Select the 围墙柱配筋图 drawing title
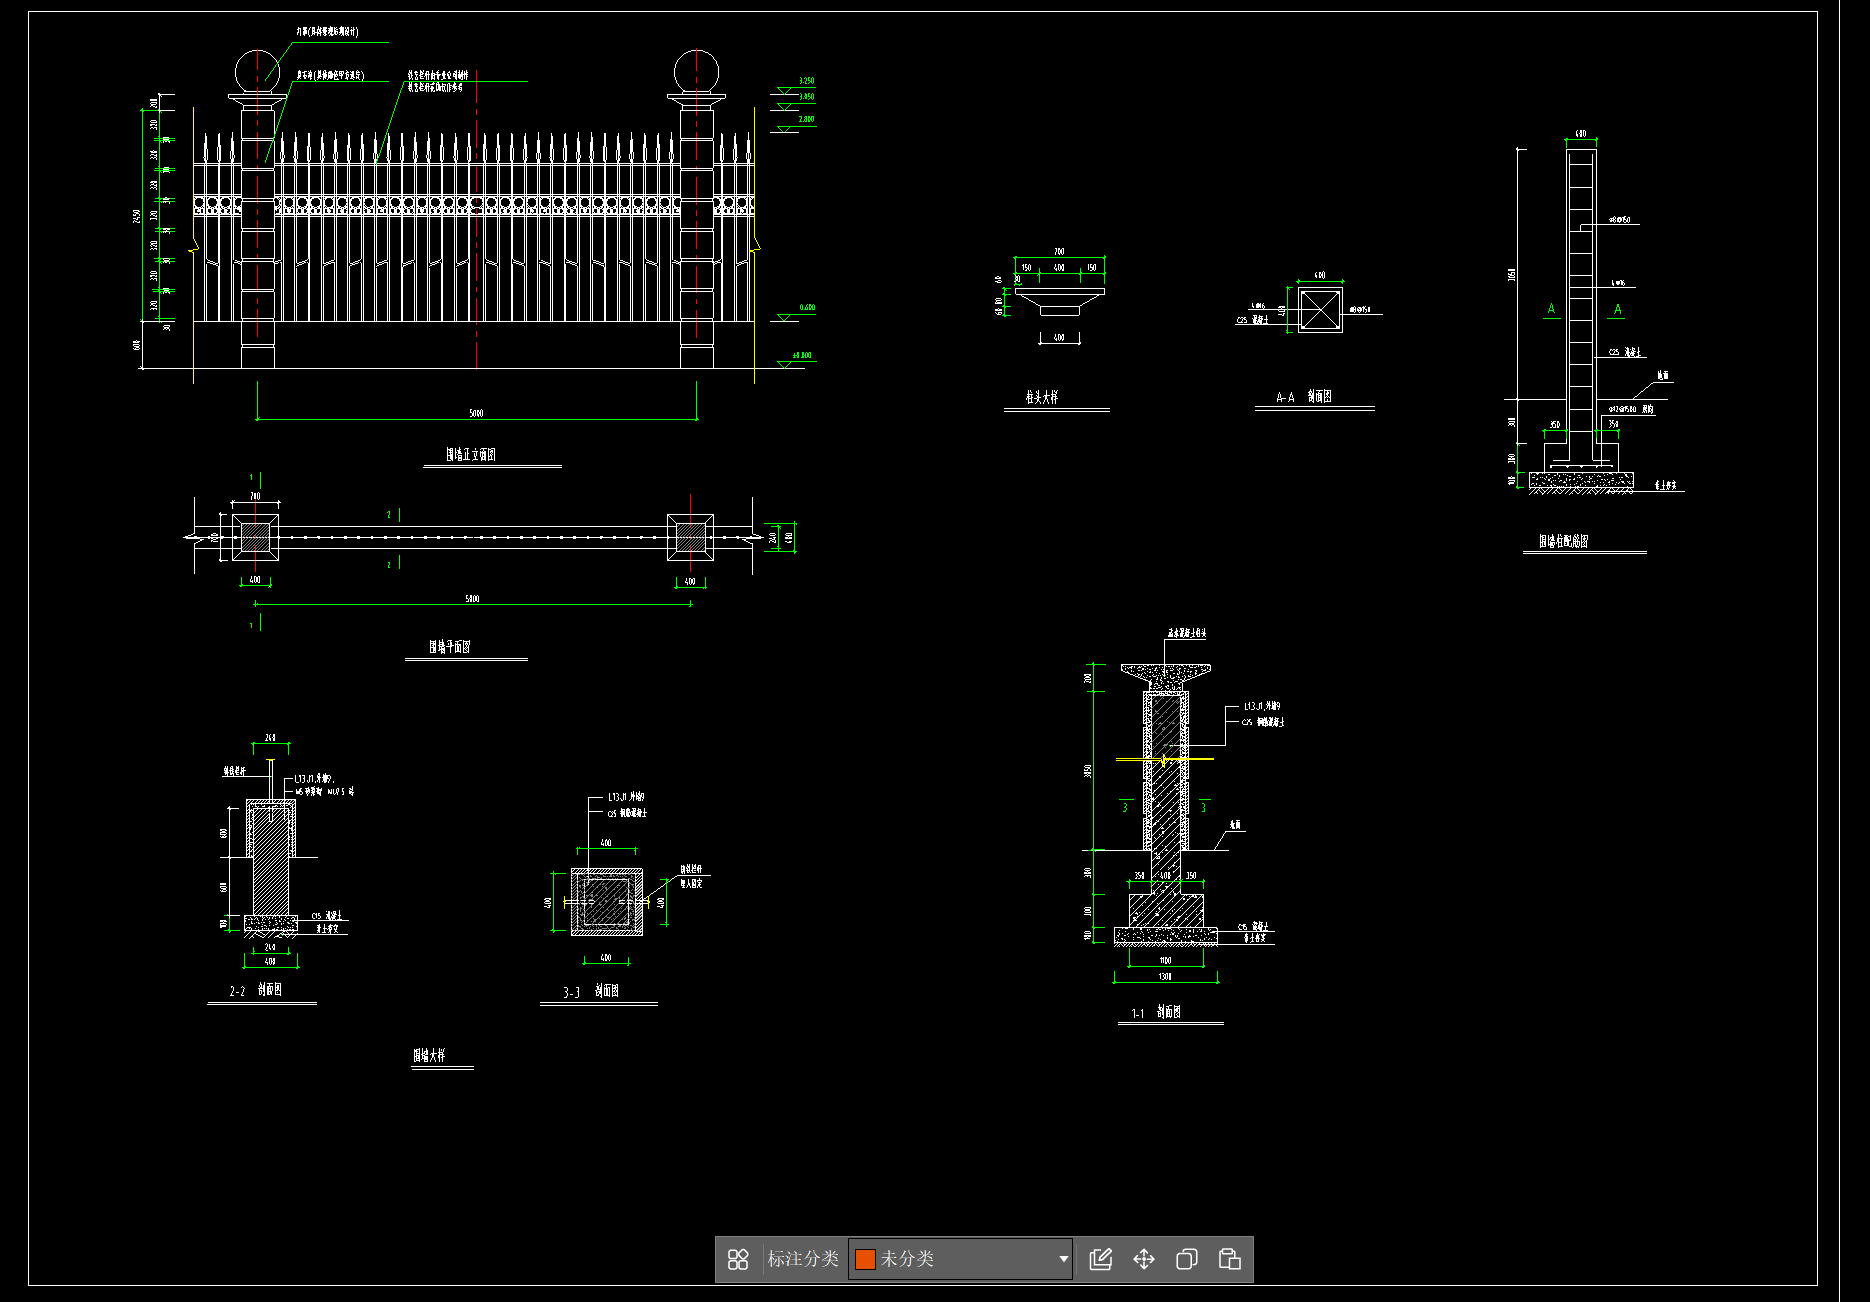Image resolution: width=1870 pixels, height=1302 pixels. pyautogui.click(x=1564, y=541)
